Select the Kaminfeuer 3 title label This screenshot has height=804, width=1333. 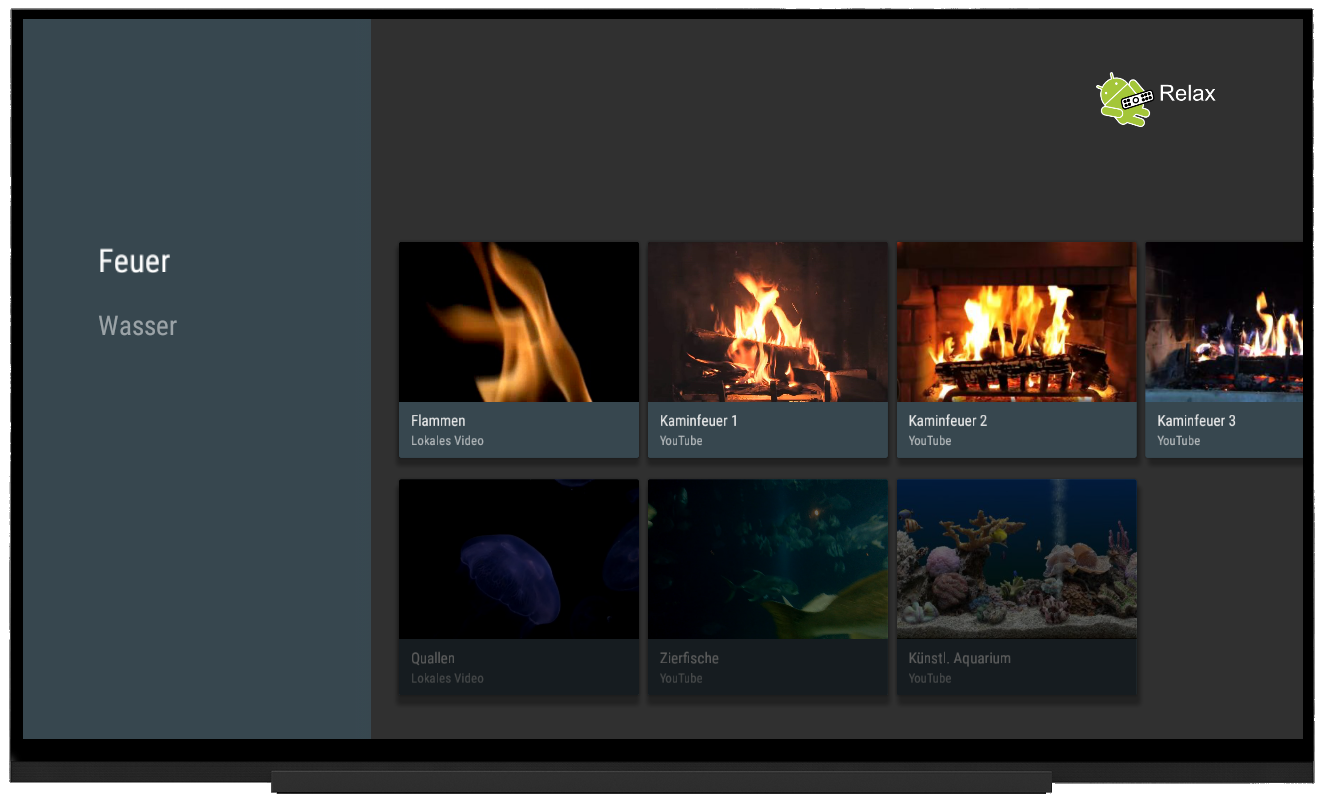[x=1196, y=421]
